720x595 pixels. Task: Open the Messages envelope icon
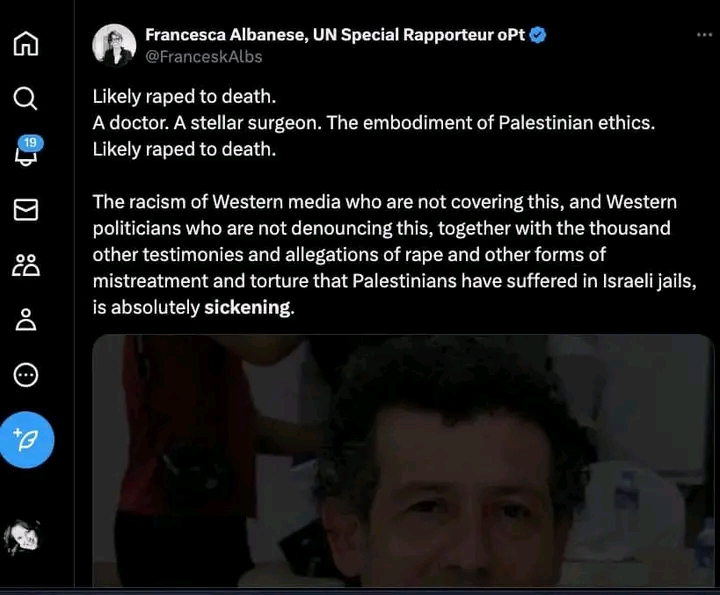click(x=26, y=209)
